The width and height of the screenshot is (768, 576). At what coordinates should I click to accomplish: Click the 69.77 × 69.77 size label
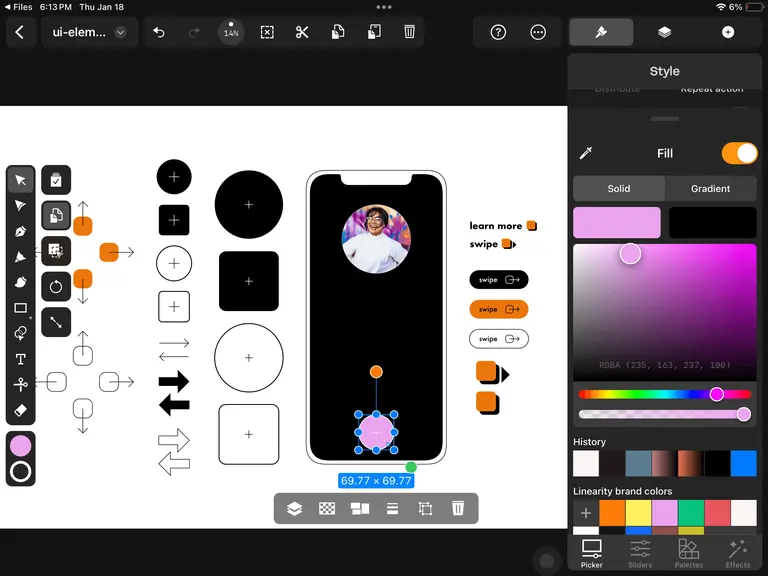point(376,480)
